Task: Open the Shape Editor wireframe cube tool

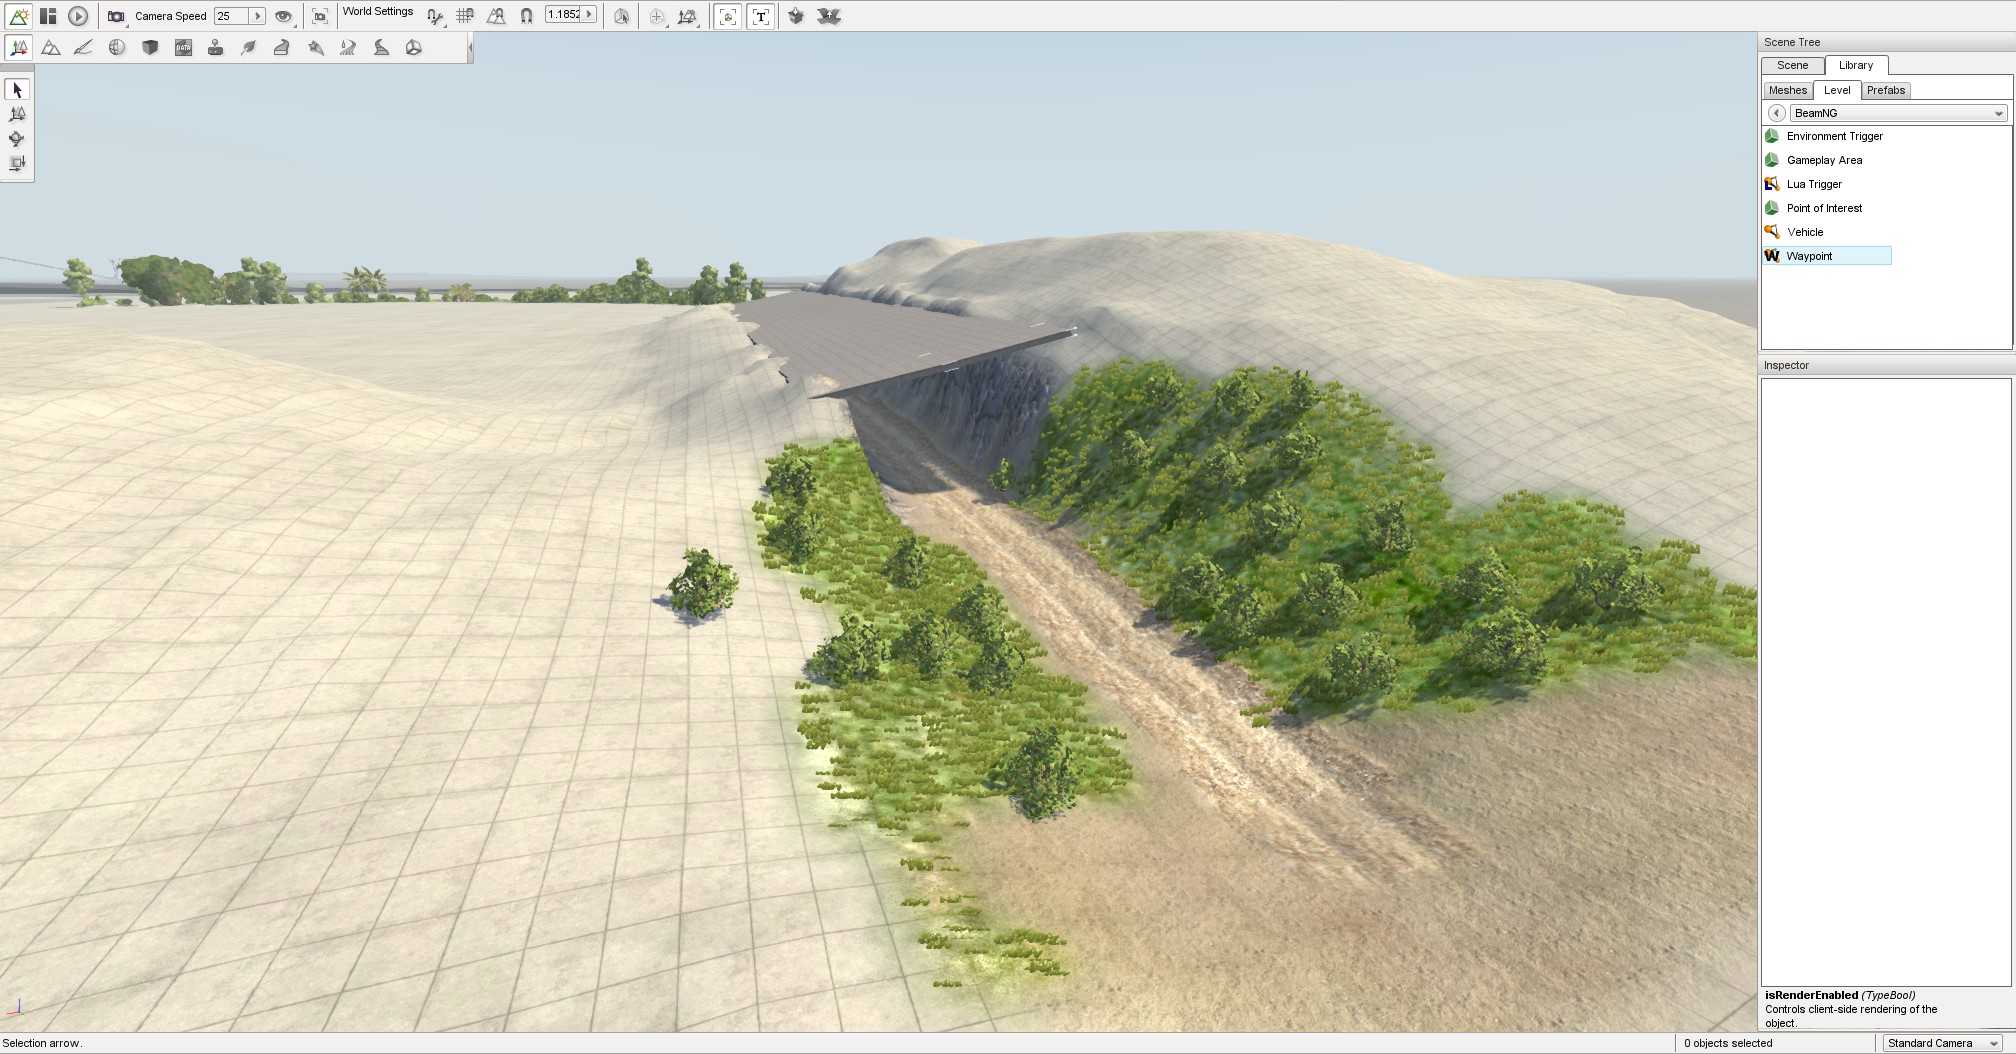Action: [414, 47]
